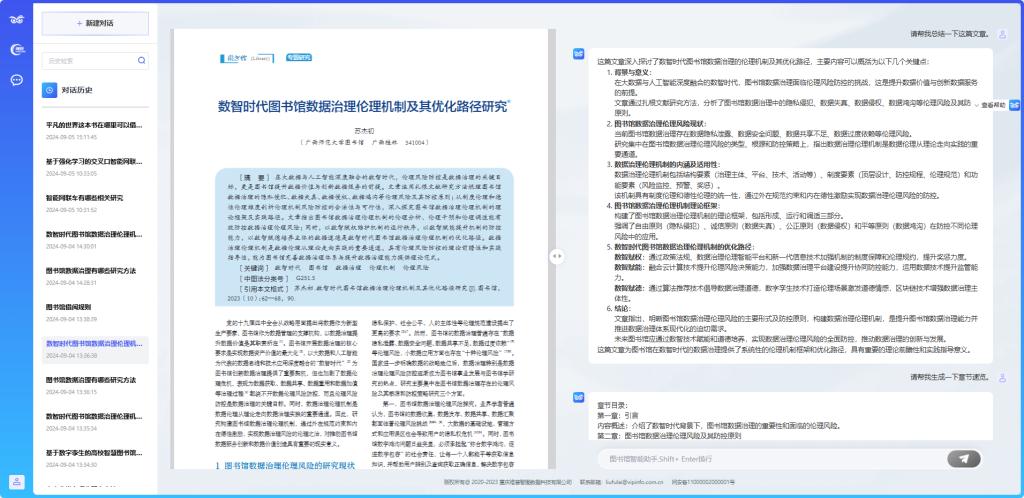Click section heading 1 图书馆数据治理伦理风险的研究现状
Image resolution: width=1024 pixels, height=498 pixels.
(285, 465)
